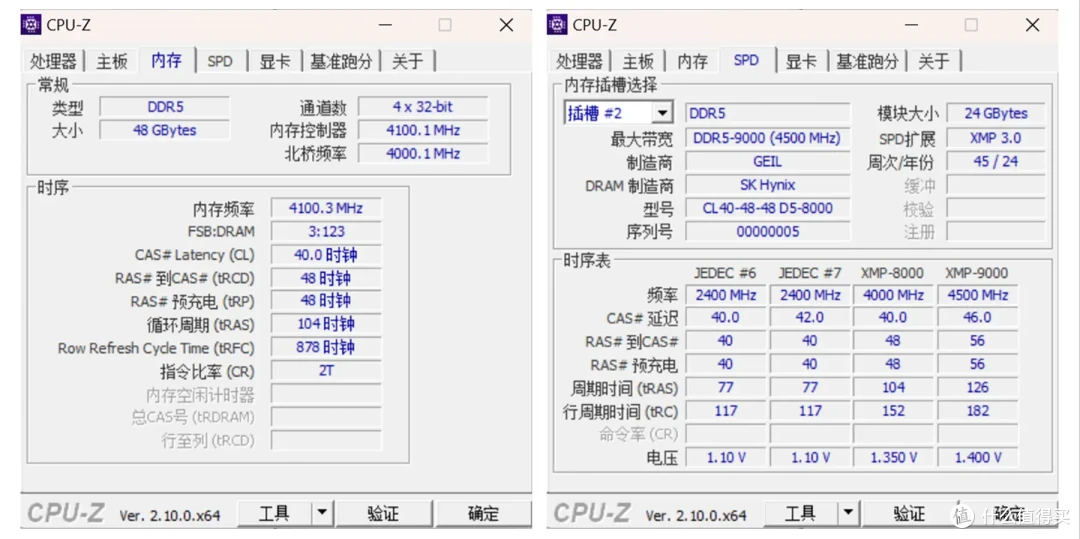1080x539 pixels.
Task: Click the CL40-48-48 D5-8000 model field
Action: [767, 208]
